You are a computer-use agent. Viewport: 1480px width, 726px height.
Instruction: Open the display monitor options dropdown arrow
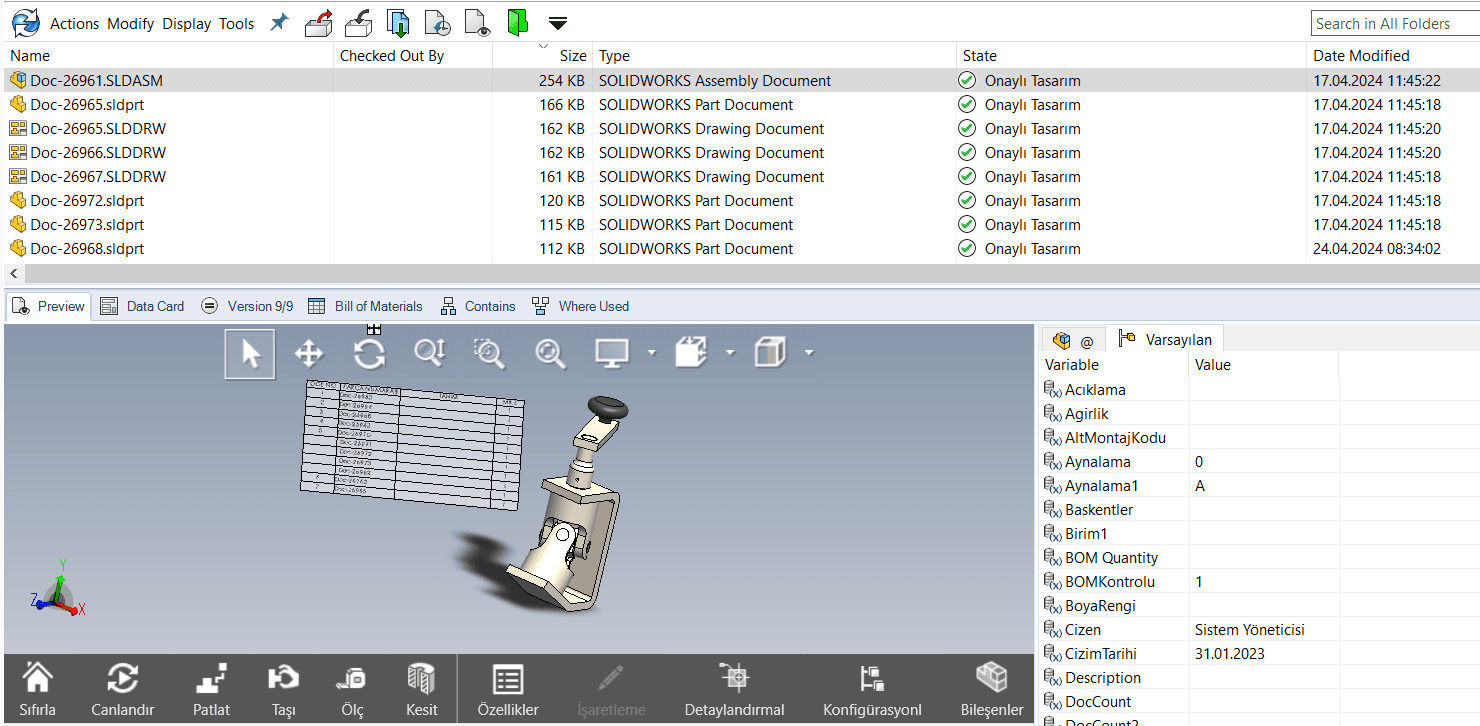[x=652, y=353]
